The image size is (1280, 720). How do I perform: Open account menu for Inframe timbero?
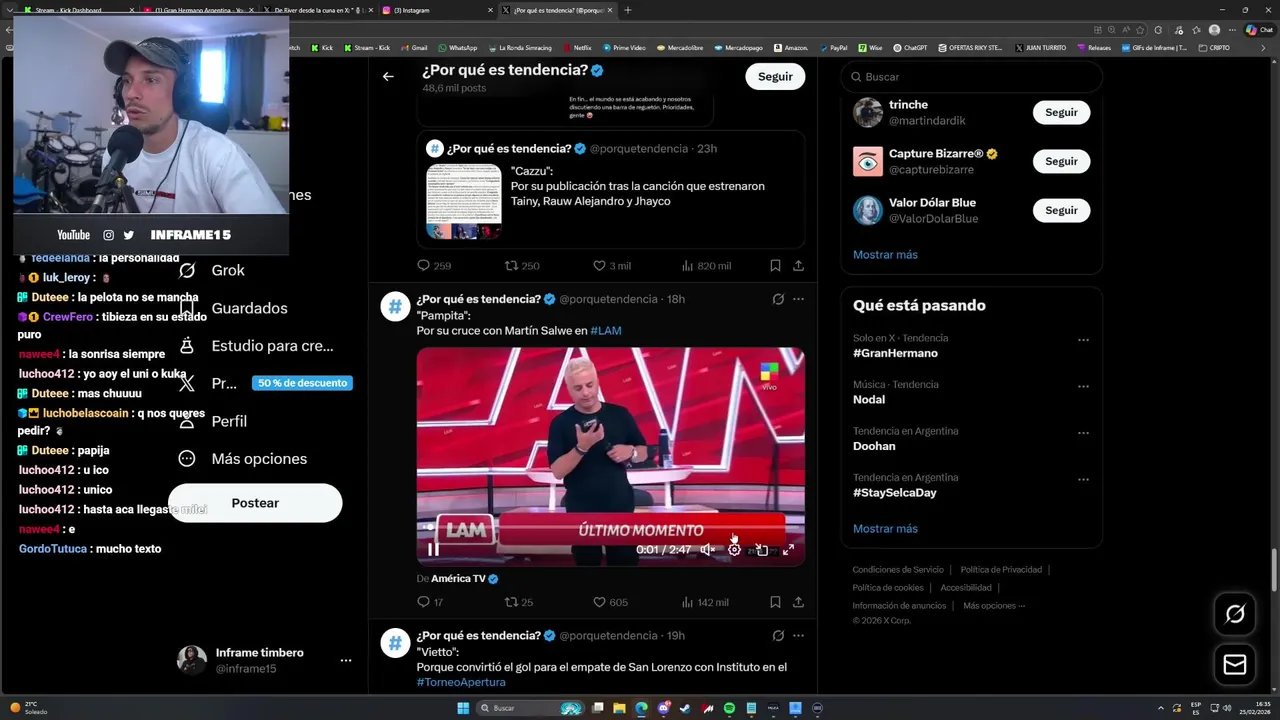[x=345, y=660]
